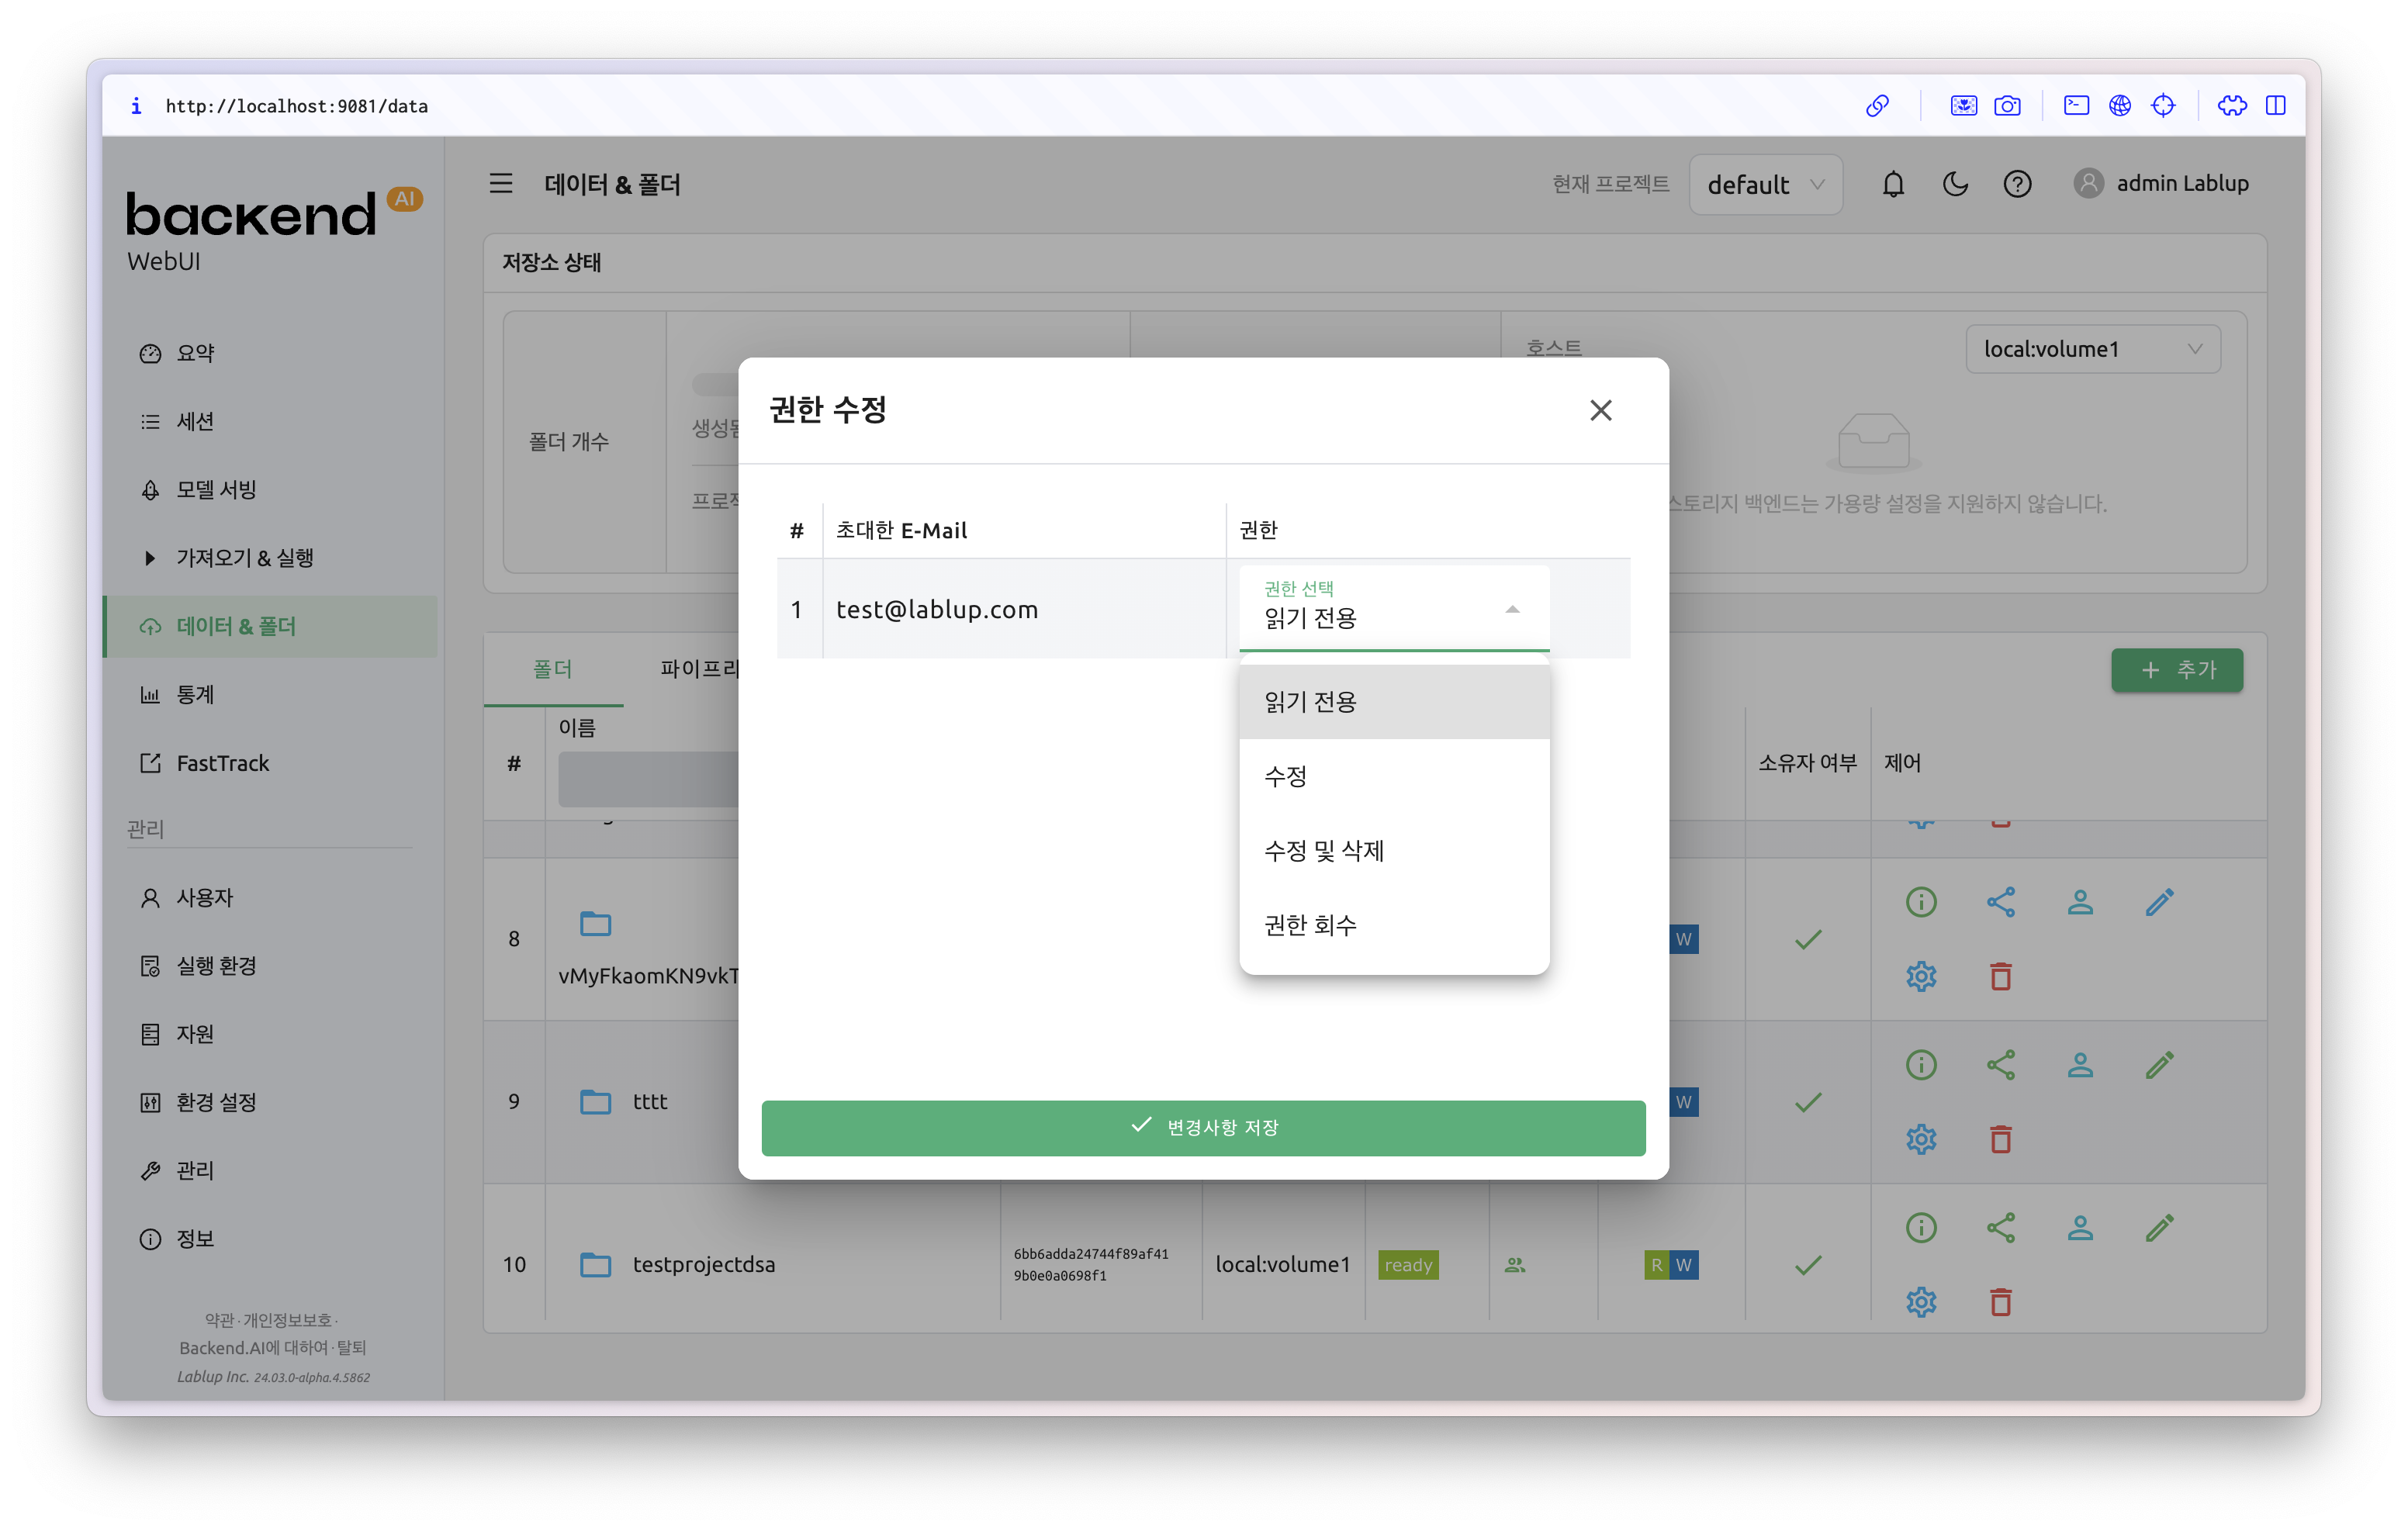
Task: Click rename pencil icon for testprojectdsa
Action: (2159, 1228)
